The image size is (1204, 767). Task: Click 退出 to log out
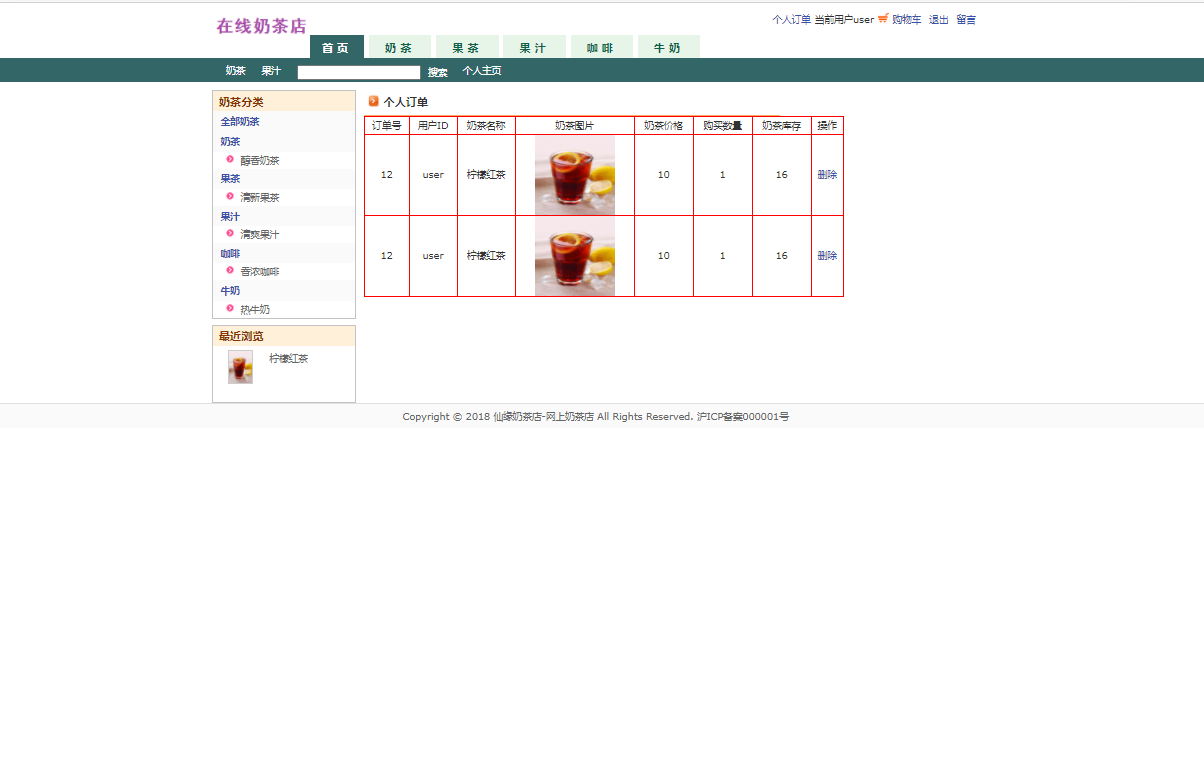(x=938, y=18)
